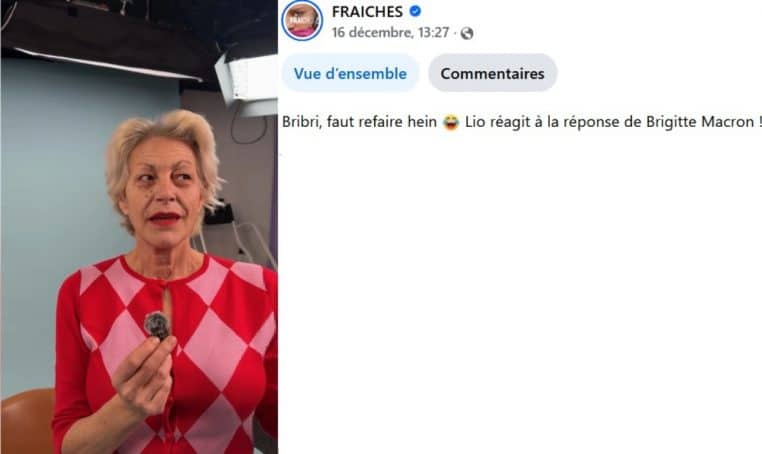
Task: Click the laughing emoji in the caption
Action: (451, 122)
